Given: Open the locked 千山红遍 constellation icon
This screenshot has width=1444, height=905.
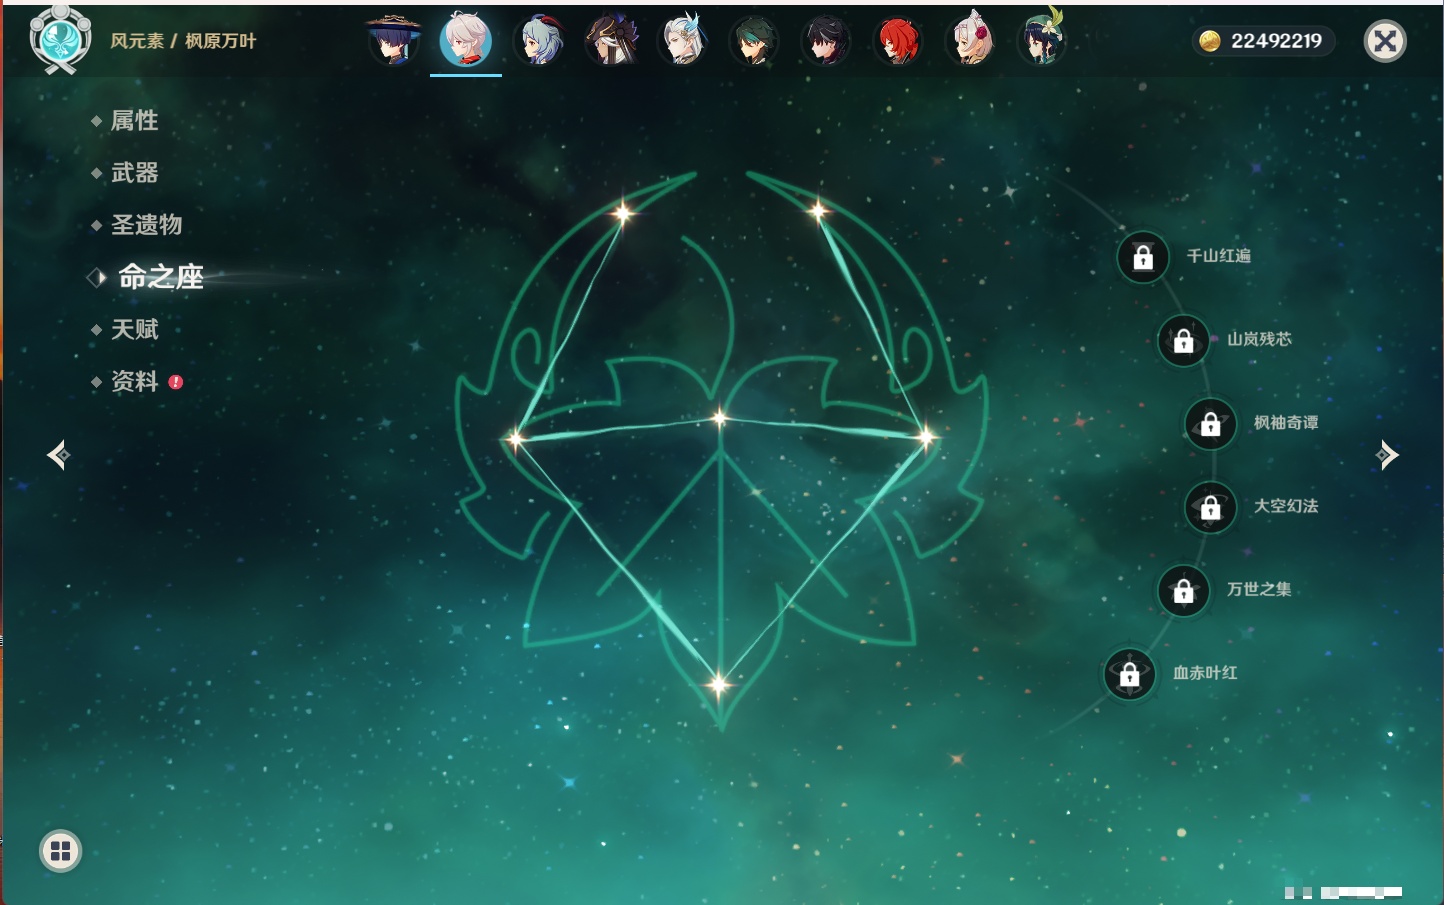Looking at the screenshot, I should click(x=1143, y=257).
